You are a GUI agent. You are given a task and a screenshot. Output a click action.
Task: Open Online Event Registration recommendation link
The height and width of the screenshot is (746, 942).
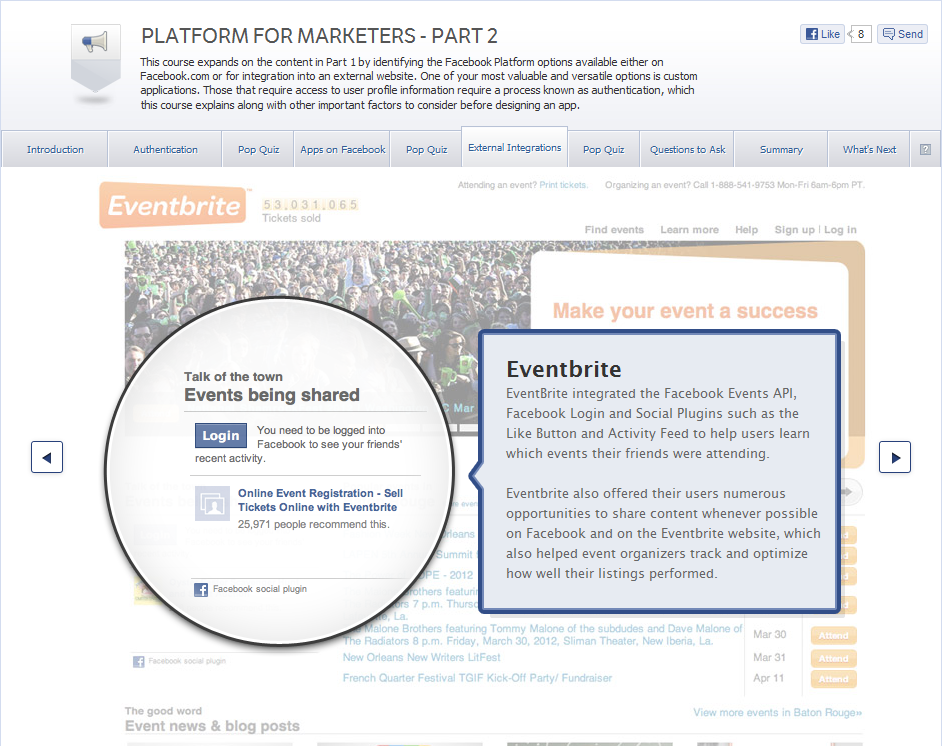point(320,500)
